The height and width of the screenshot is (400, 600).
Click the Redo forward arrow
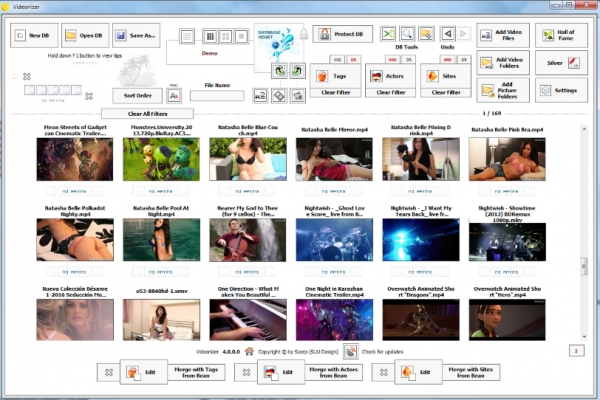click(463, 34)
